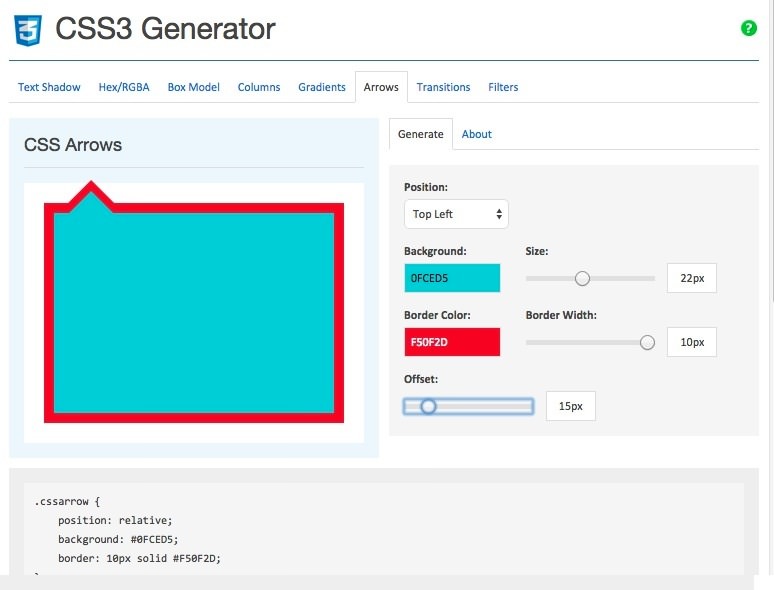Click the Size slider handle
The image size is (774, 590).
click(582, 278)
